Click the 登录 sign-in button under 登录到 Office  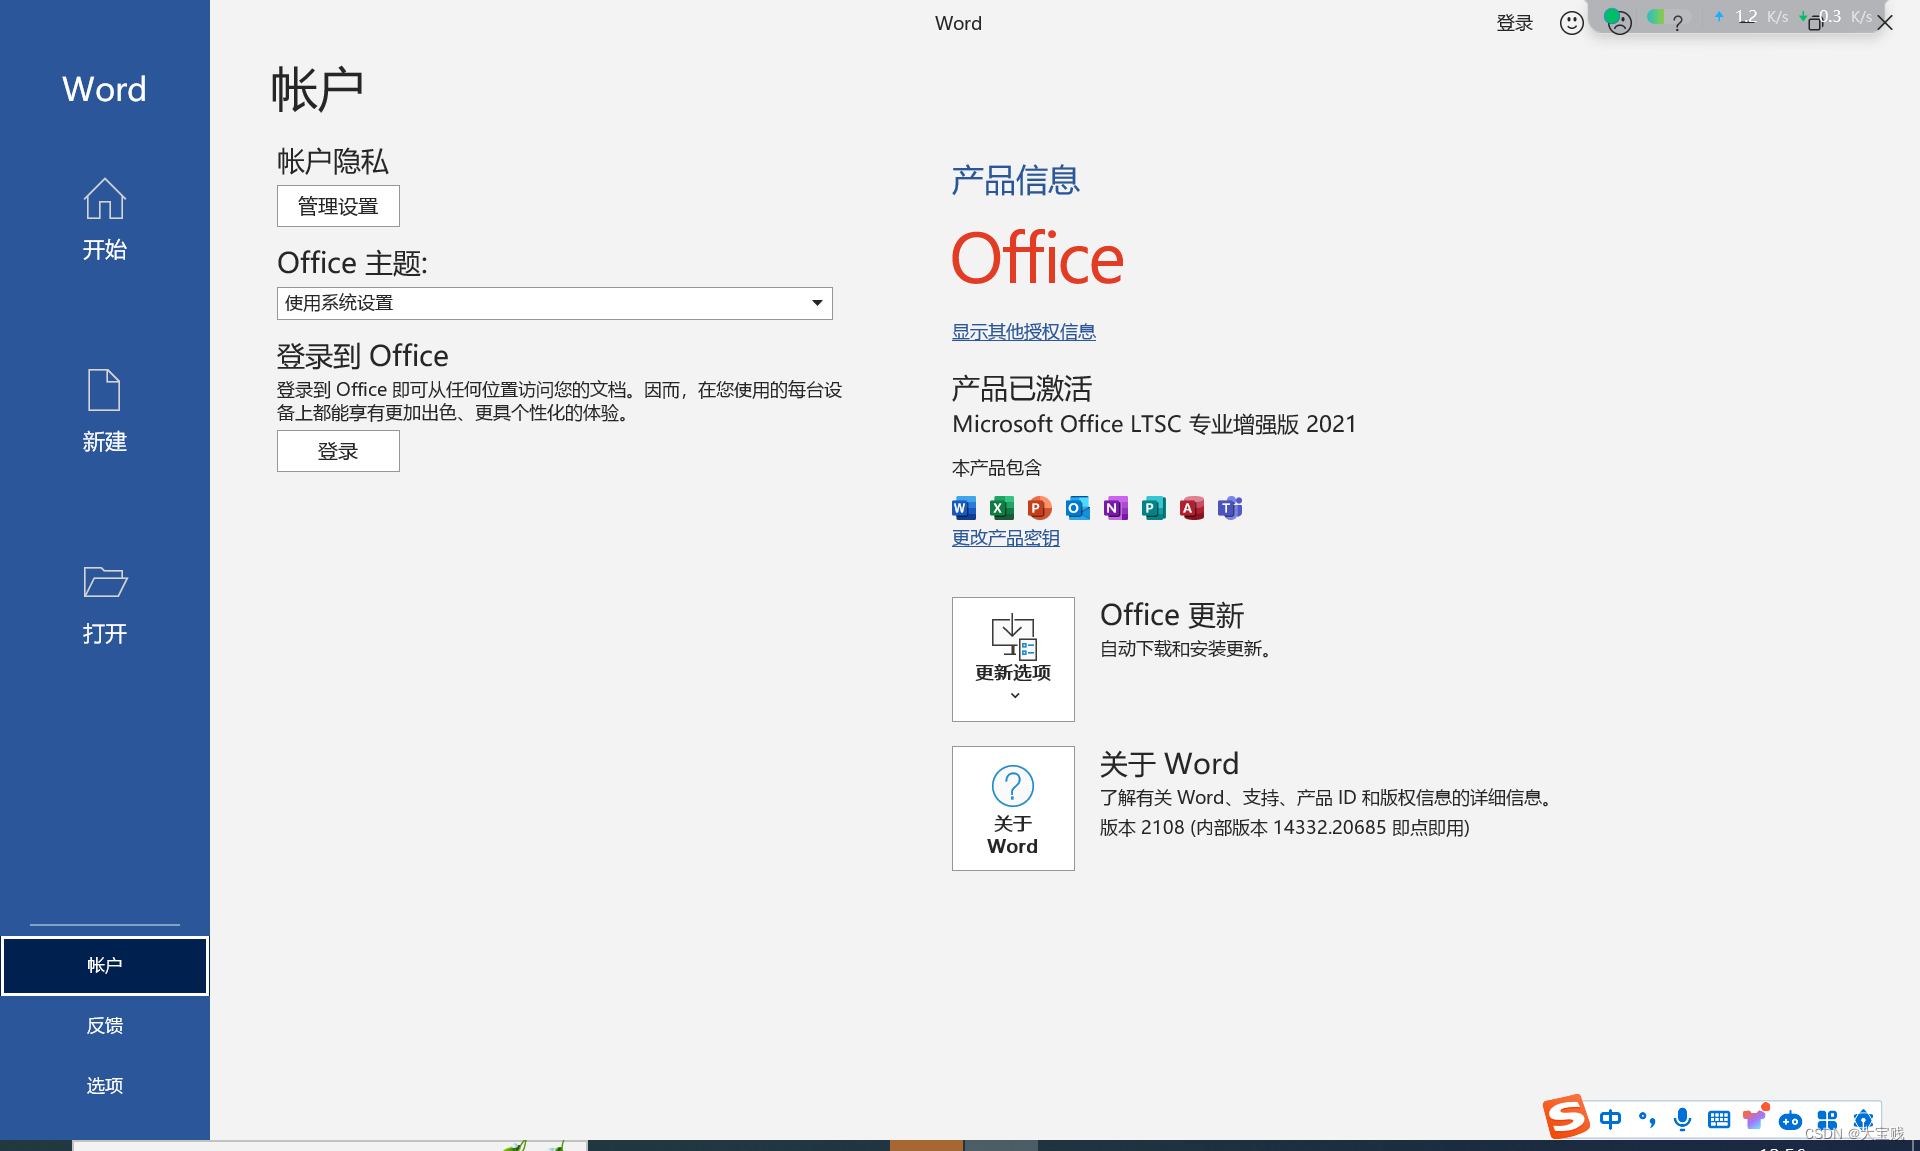(x=338, y=451)
